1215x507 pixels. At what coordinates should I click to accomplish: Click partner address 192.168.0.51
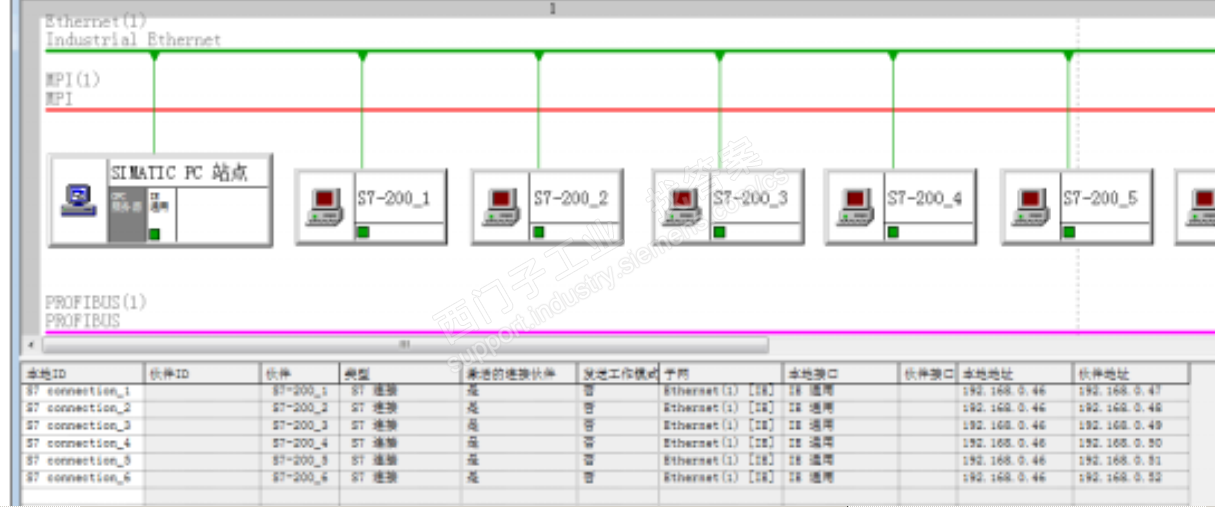[1119, 461]
